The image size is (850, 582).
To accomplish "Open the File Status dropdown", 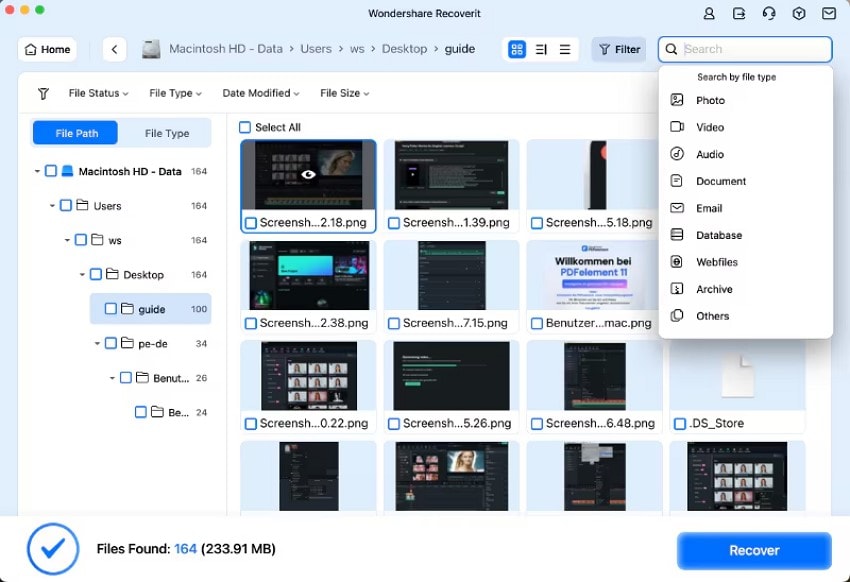I will click(99, 93).
